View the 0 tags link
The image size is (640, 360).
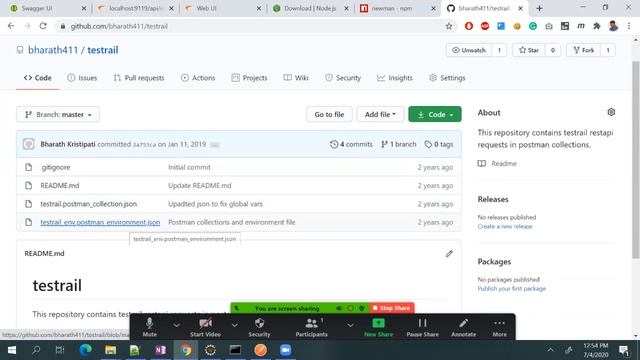pos(439,144)
